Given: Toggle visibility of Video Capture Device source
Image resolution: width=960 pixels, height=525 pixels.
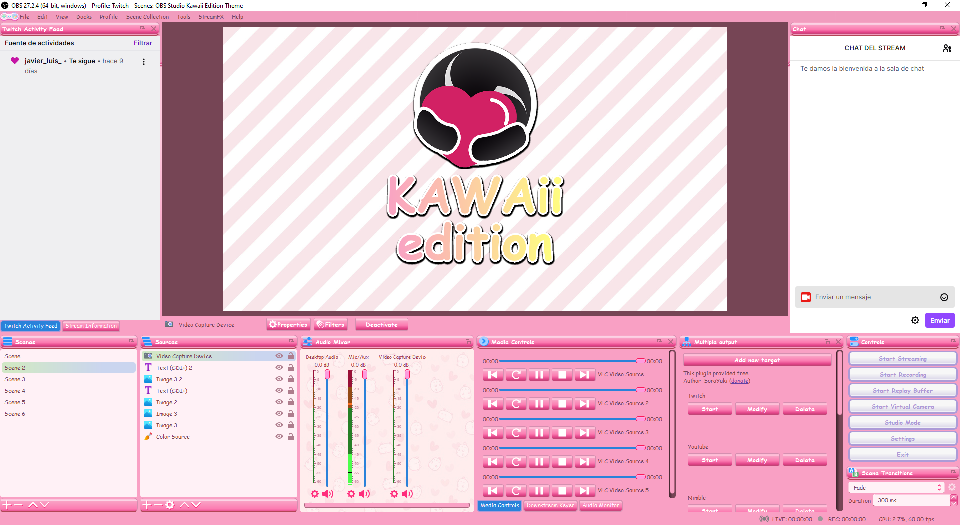Looking at the screenshot, I should (x=279, y=356).
